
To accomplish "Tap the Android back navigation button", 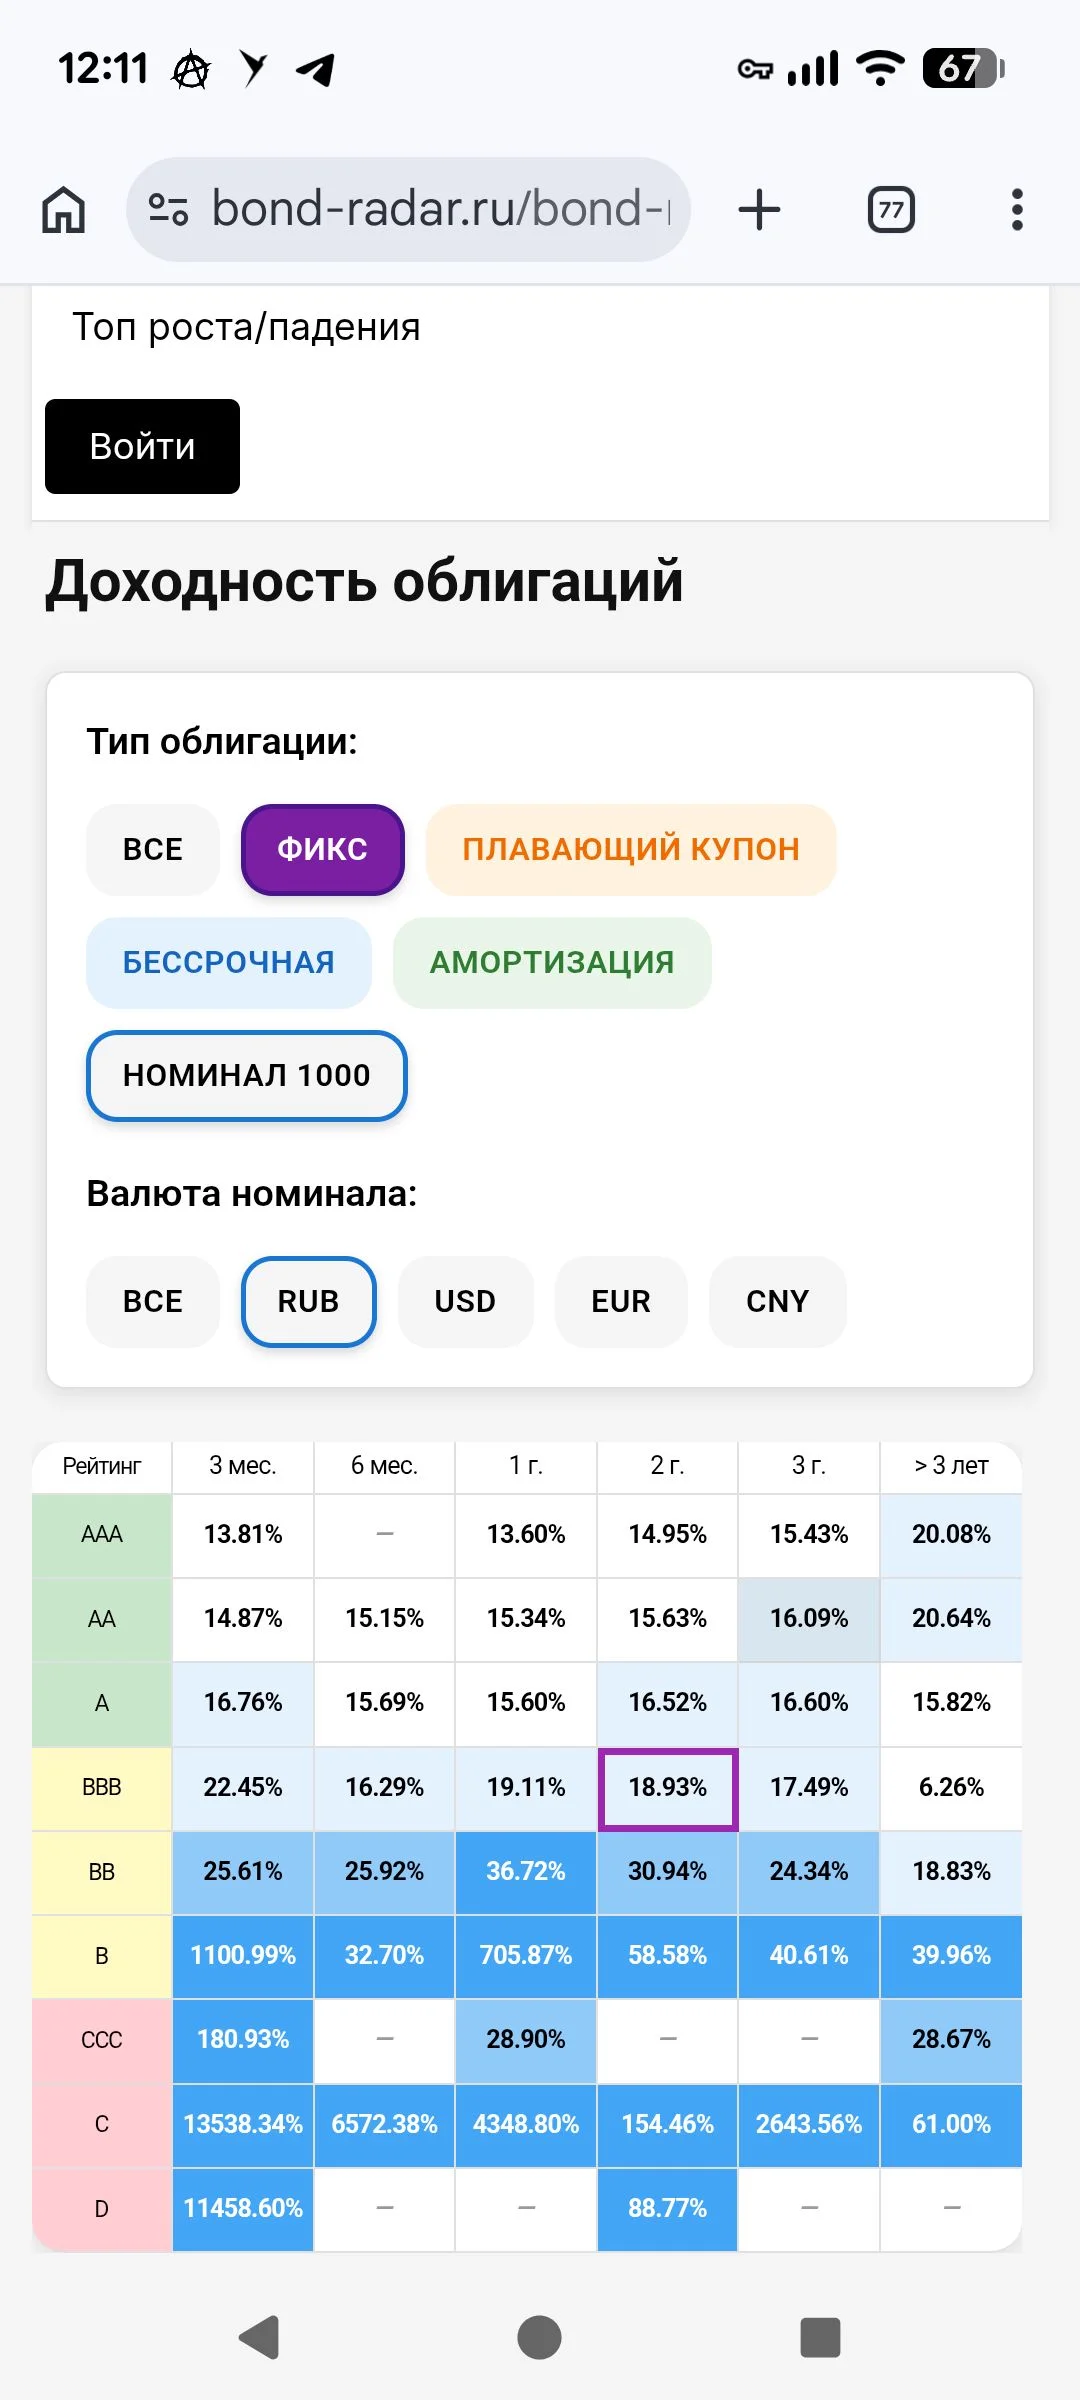I will coord(259,2337).
